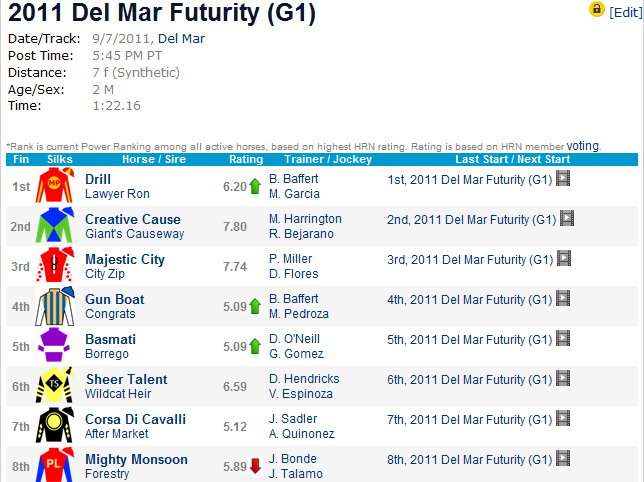This screenshot has height=482, width=644.
Task: Click the video replay icon for Corsa Di Cavalli
Action: (x=563, y=419)
